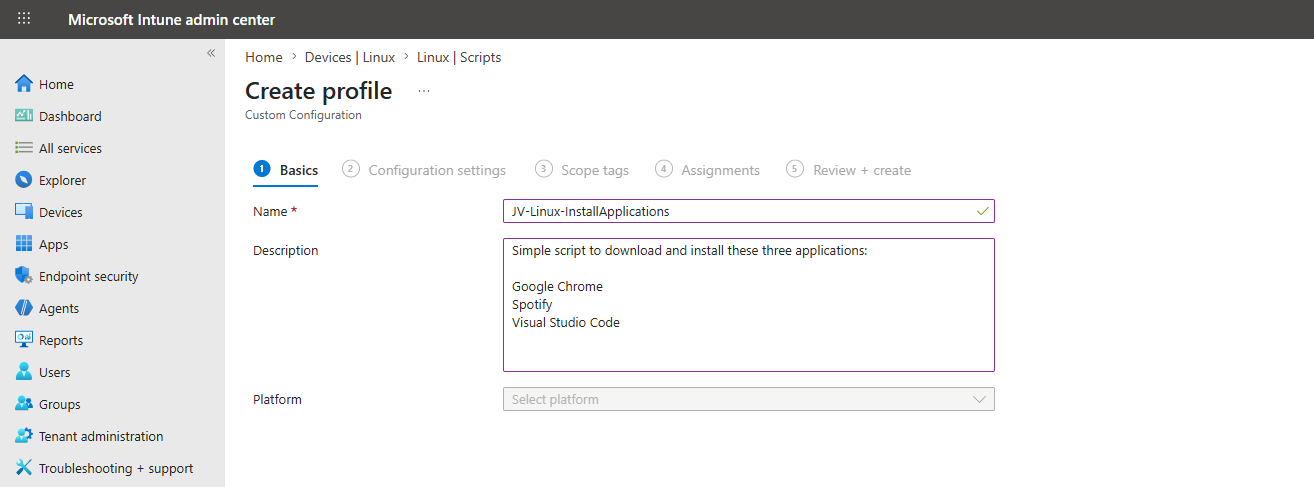Click the step 4 circle for Assignments
This screenshot has width=1314, height=487.
664,169
